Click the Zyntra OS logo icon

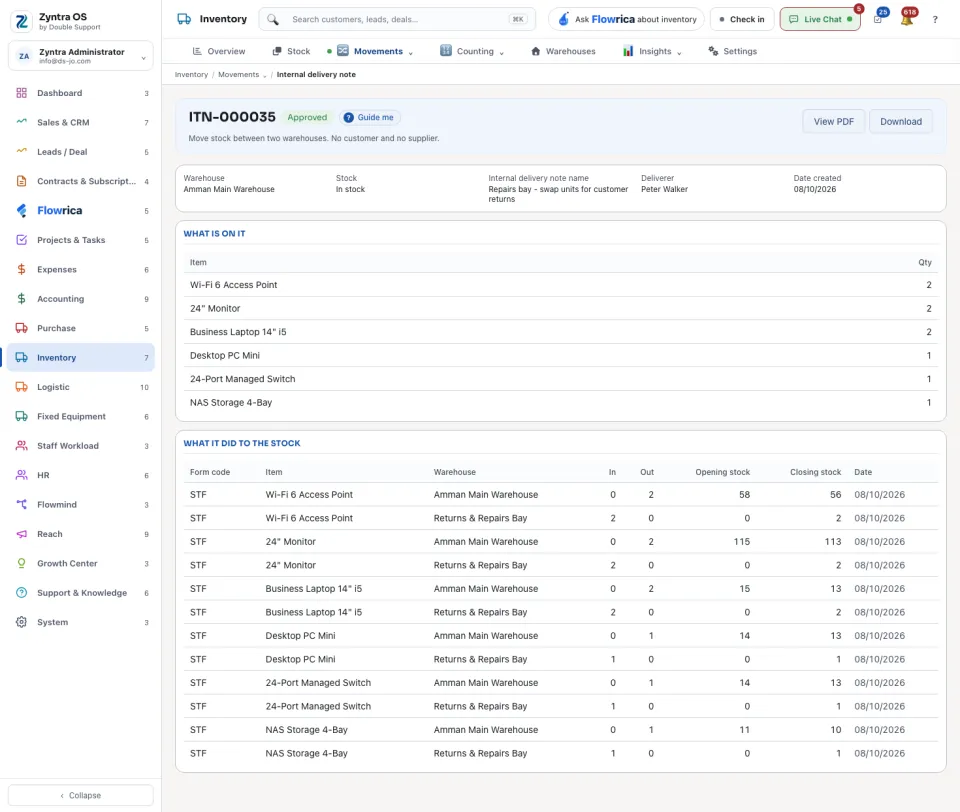21,21
